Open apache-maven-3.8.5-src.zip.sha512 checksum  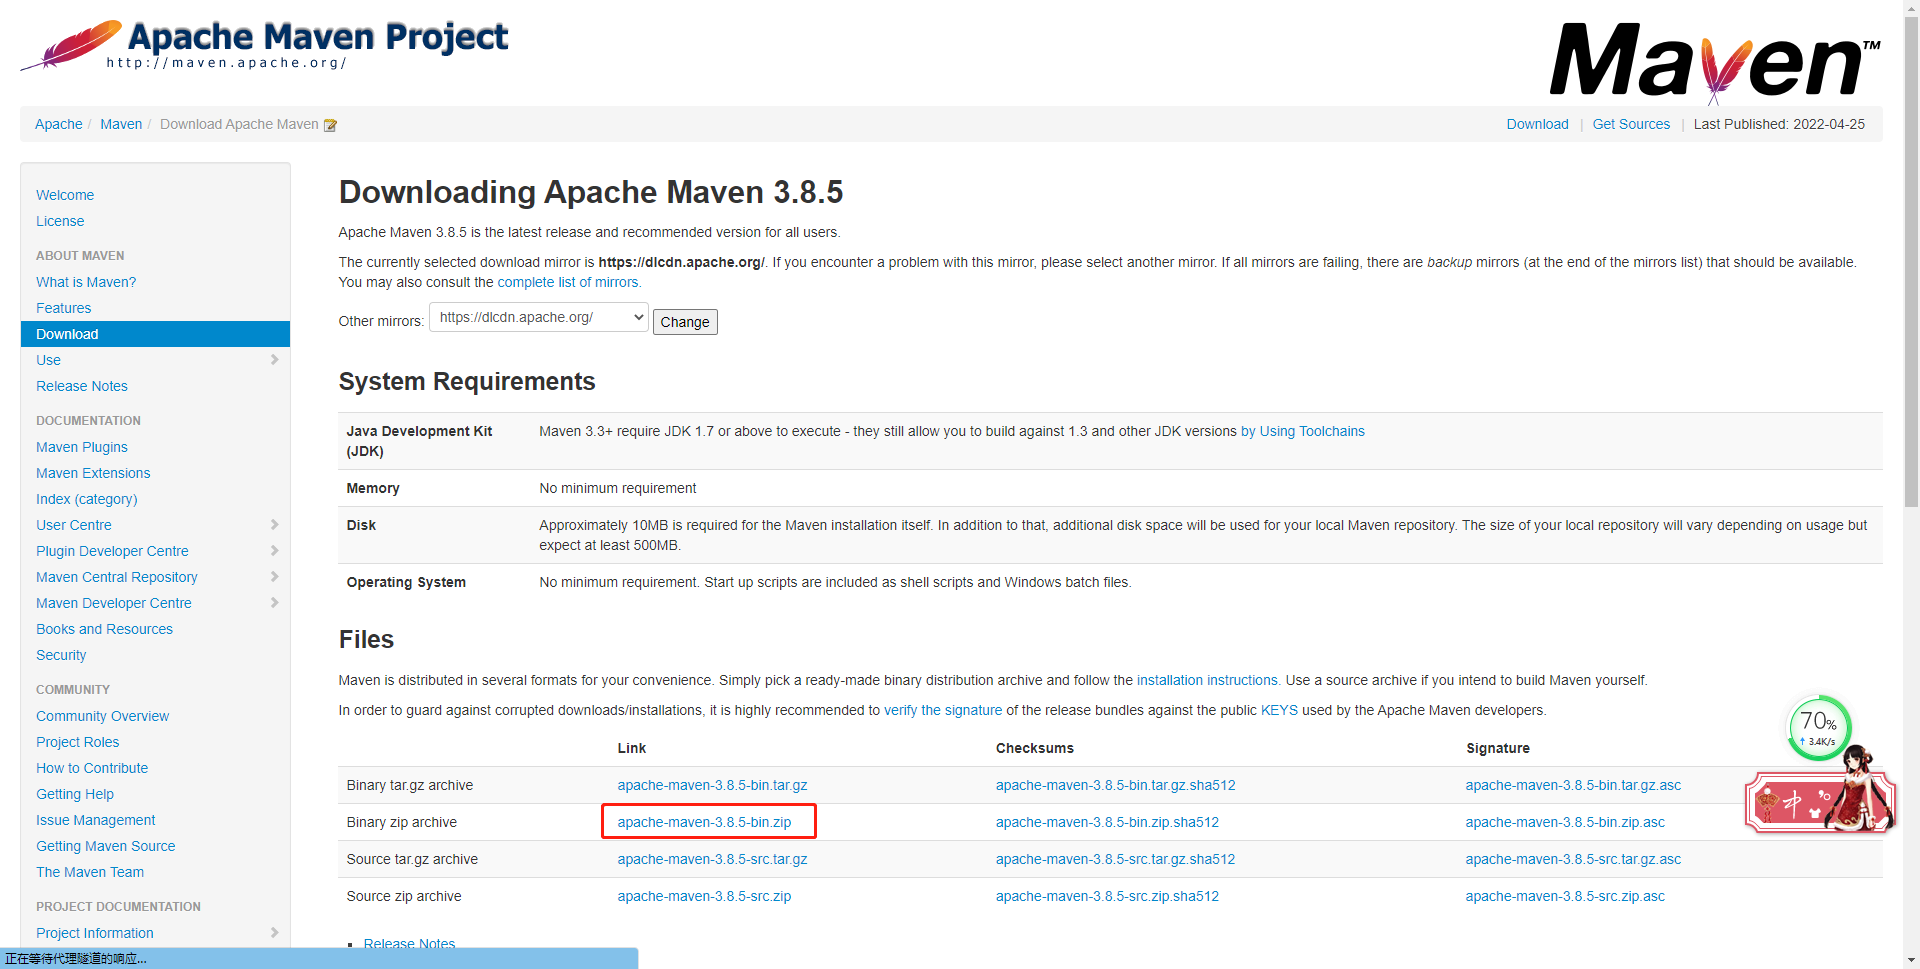point(1107,896)
